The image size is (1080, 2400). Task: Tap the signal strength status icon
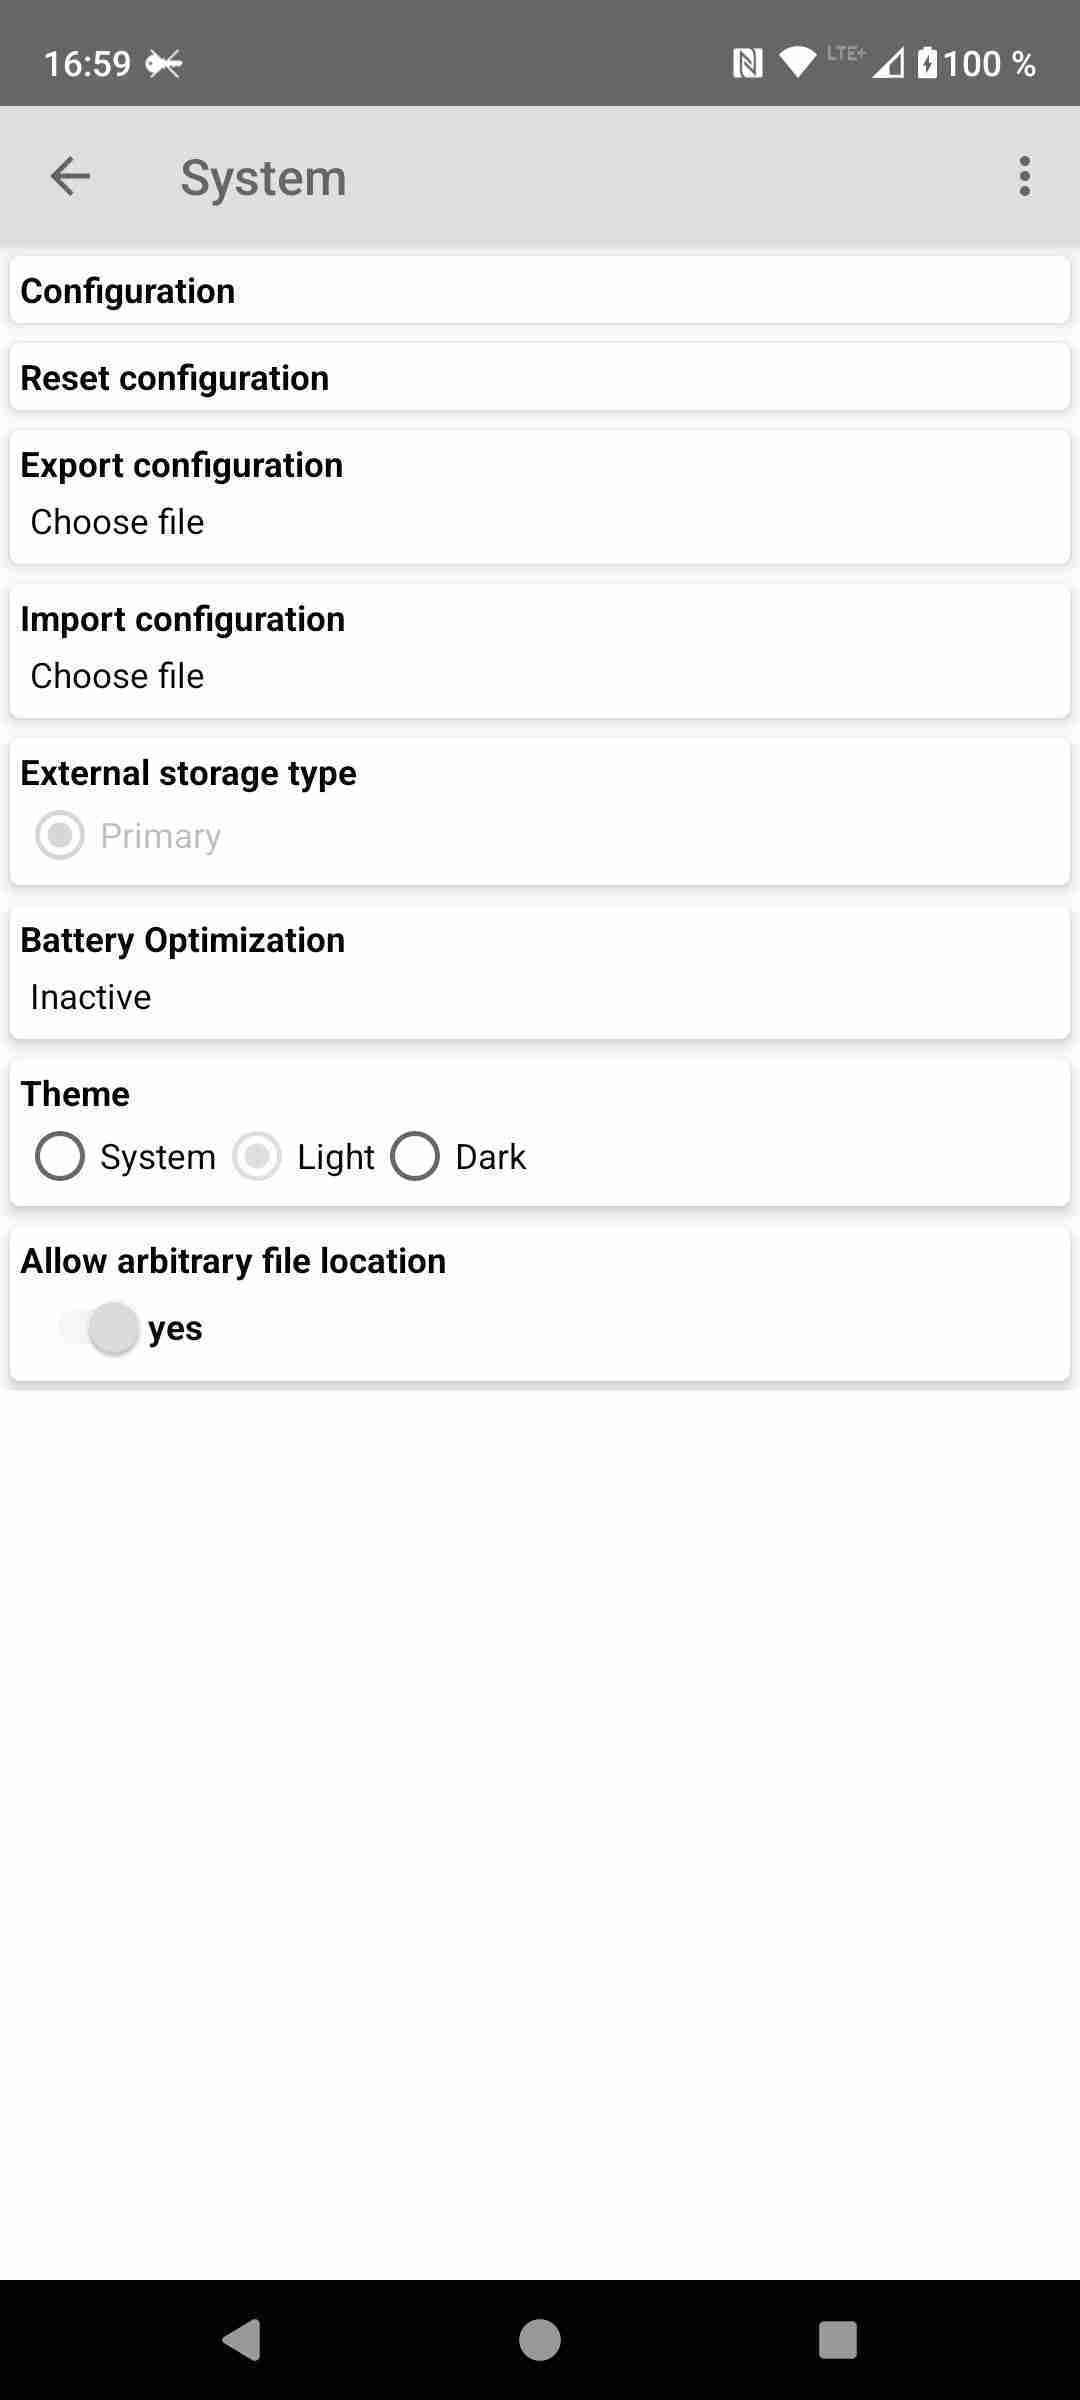[x=887, y=64]
